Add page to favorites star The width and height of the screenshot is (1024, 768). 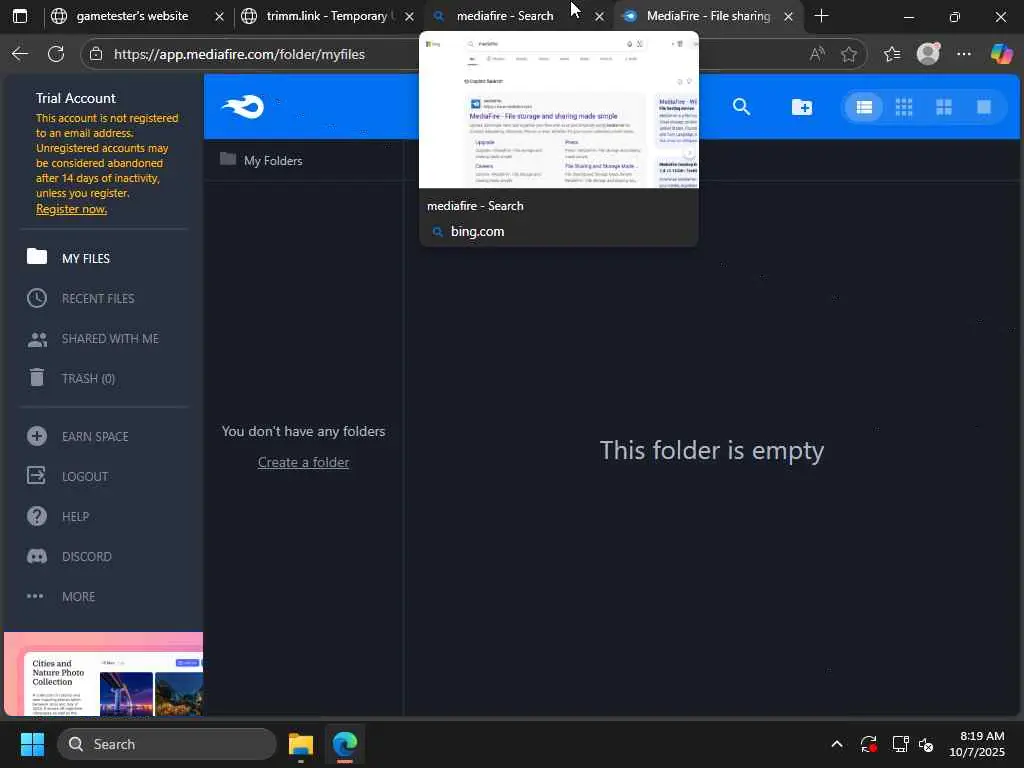tap(849, 54)
